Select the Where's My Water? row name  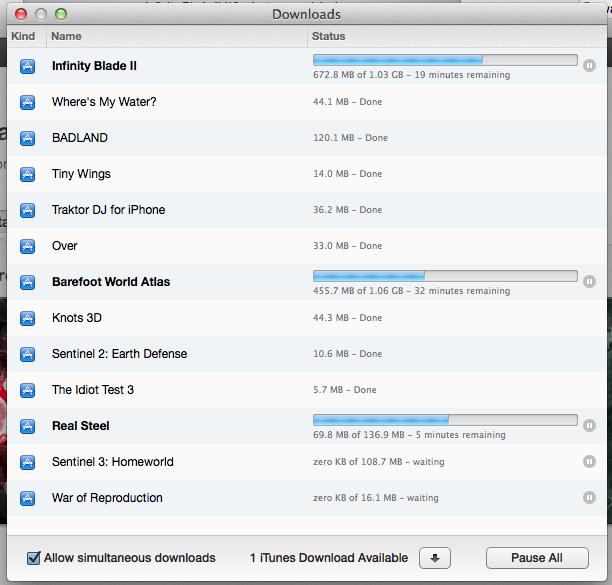[104, 102]
